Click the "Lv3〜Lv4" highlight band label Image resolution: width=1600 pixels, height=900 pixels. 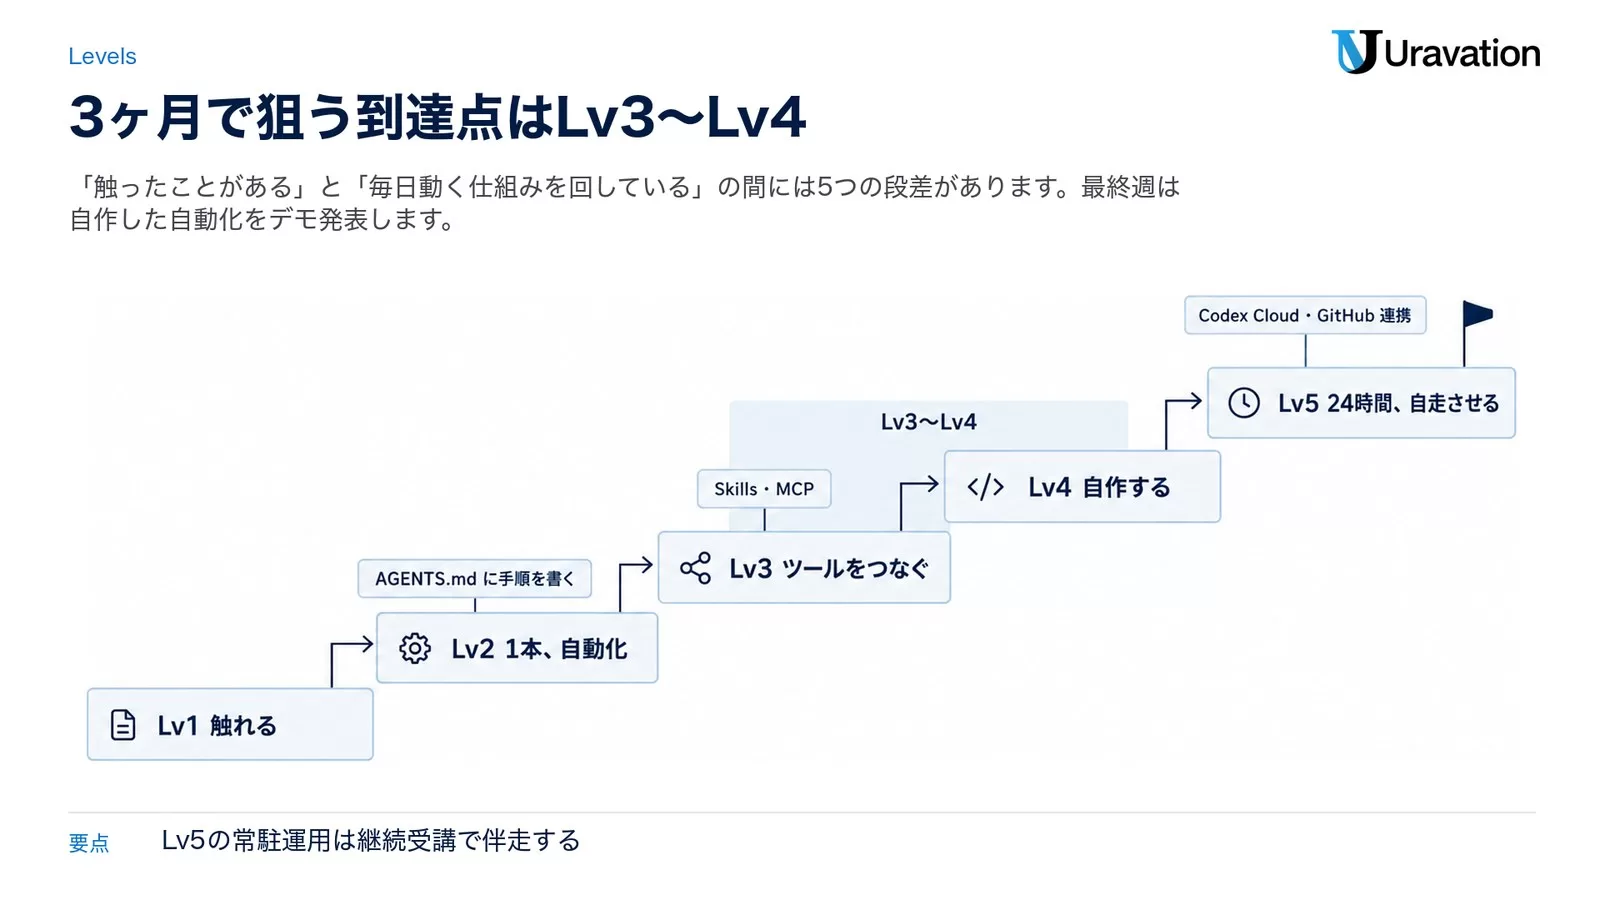(929, 422)
